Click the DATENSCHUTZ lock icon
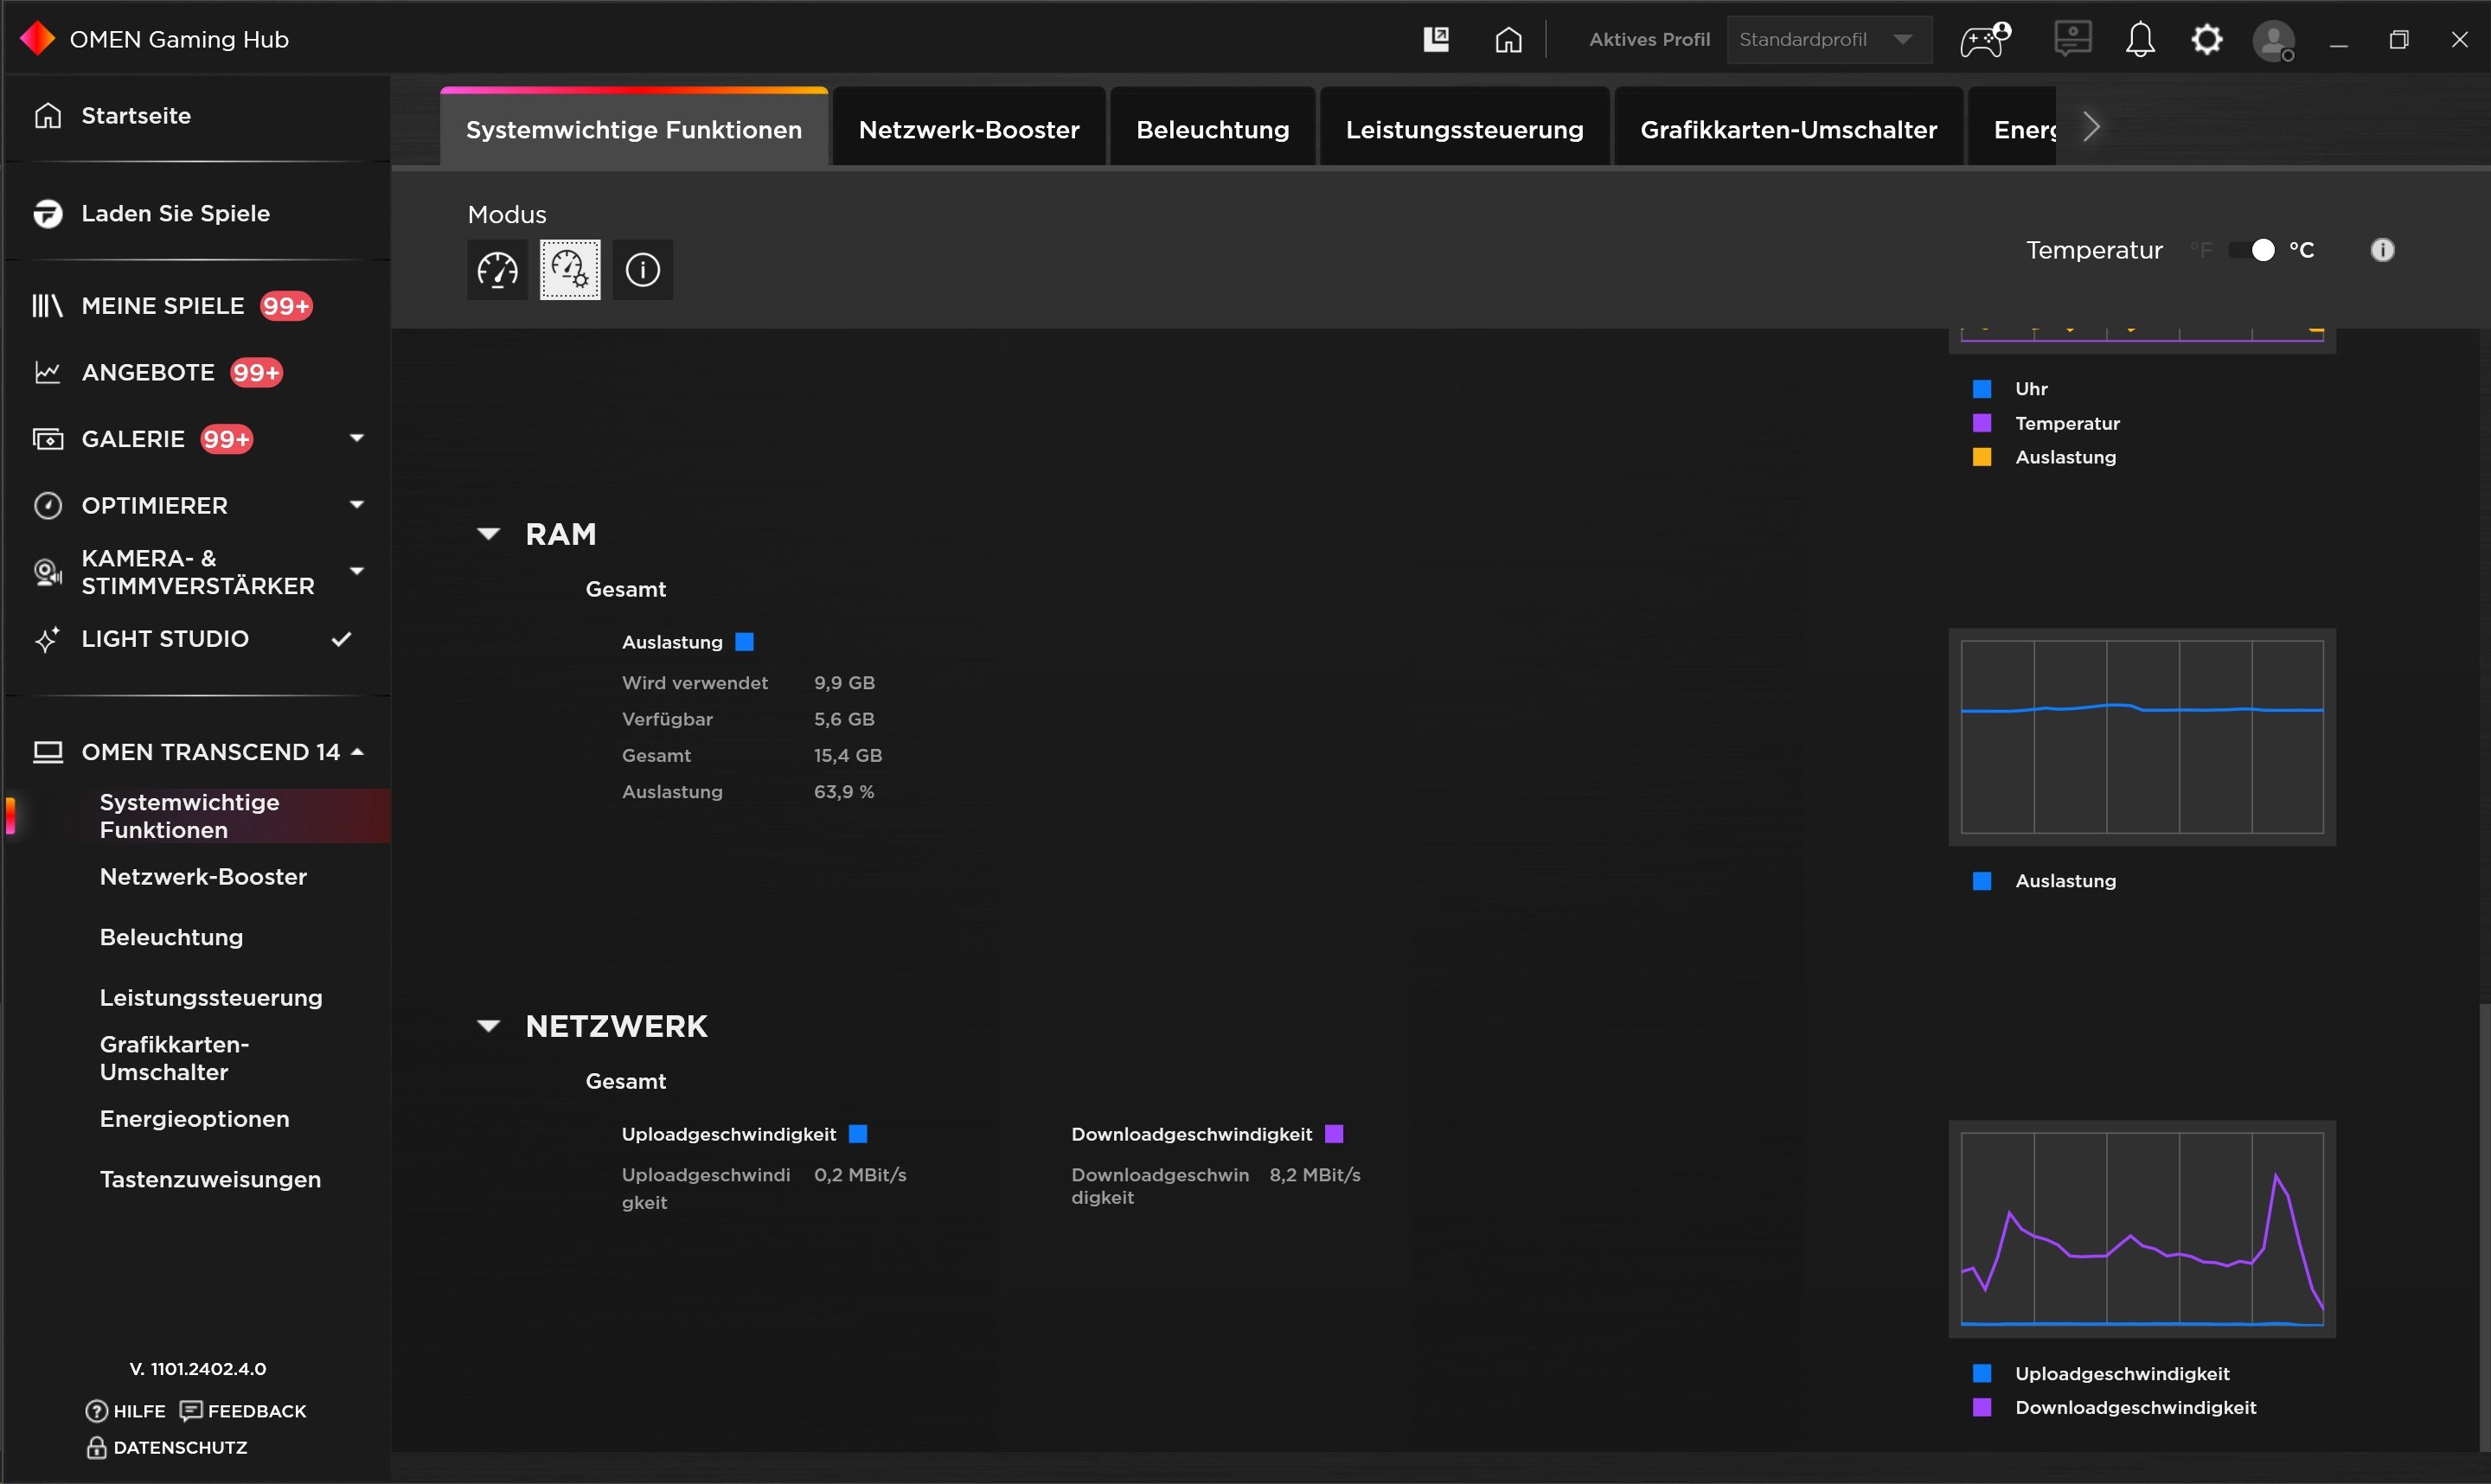The height and width of the screenshot is (1484, 2491). [x=97, y=1447]
